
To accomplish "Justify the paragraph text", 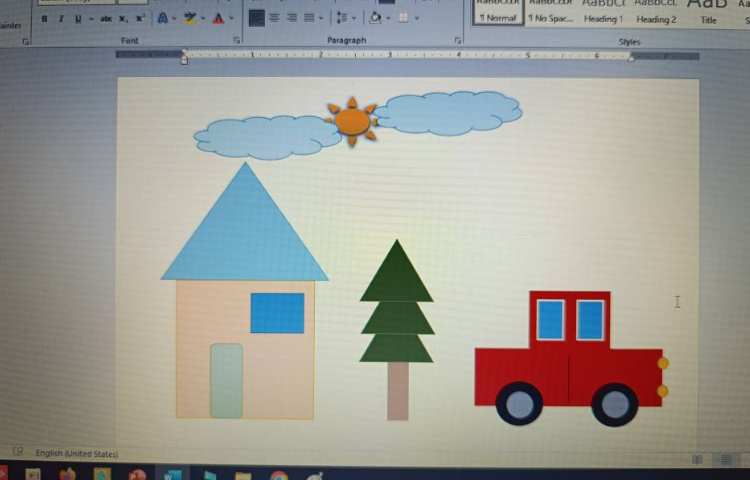I will [309, 18].
